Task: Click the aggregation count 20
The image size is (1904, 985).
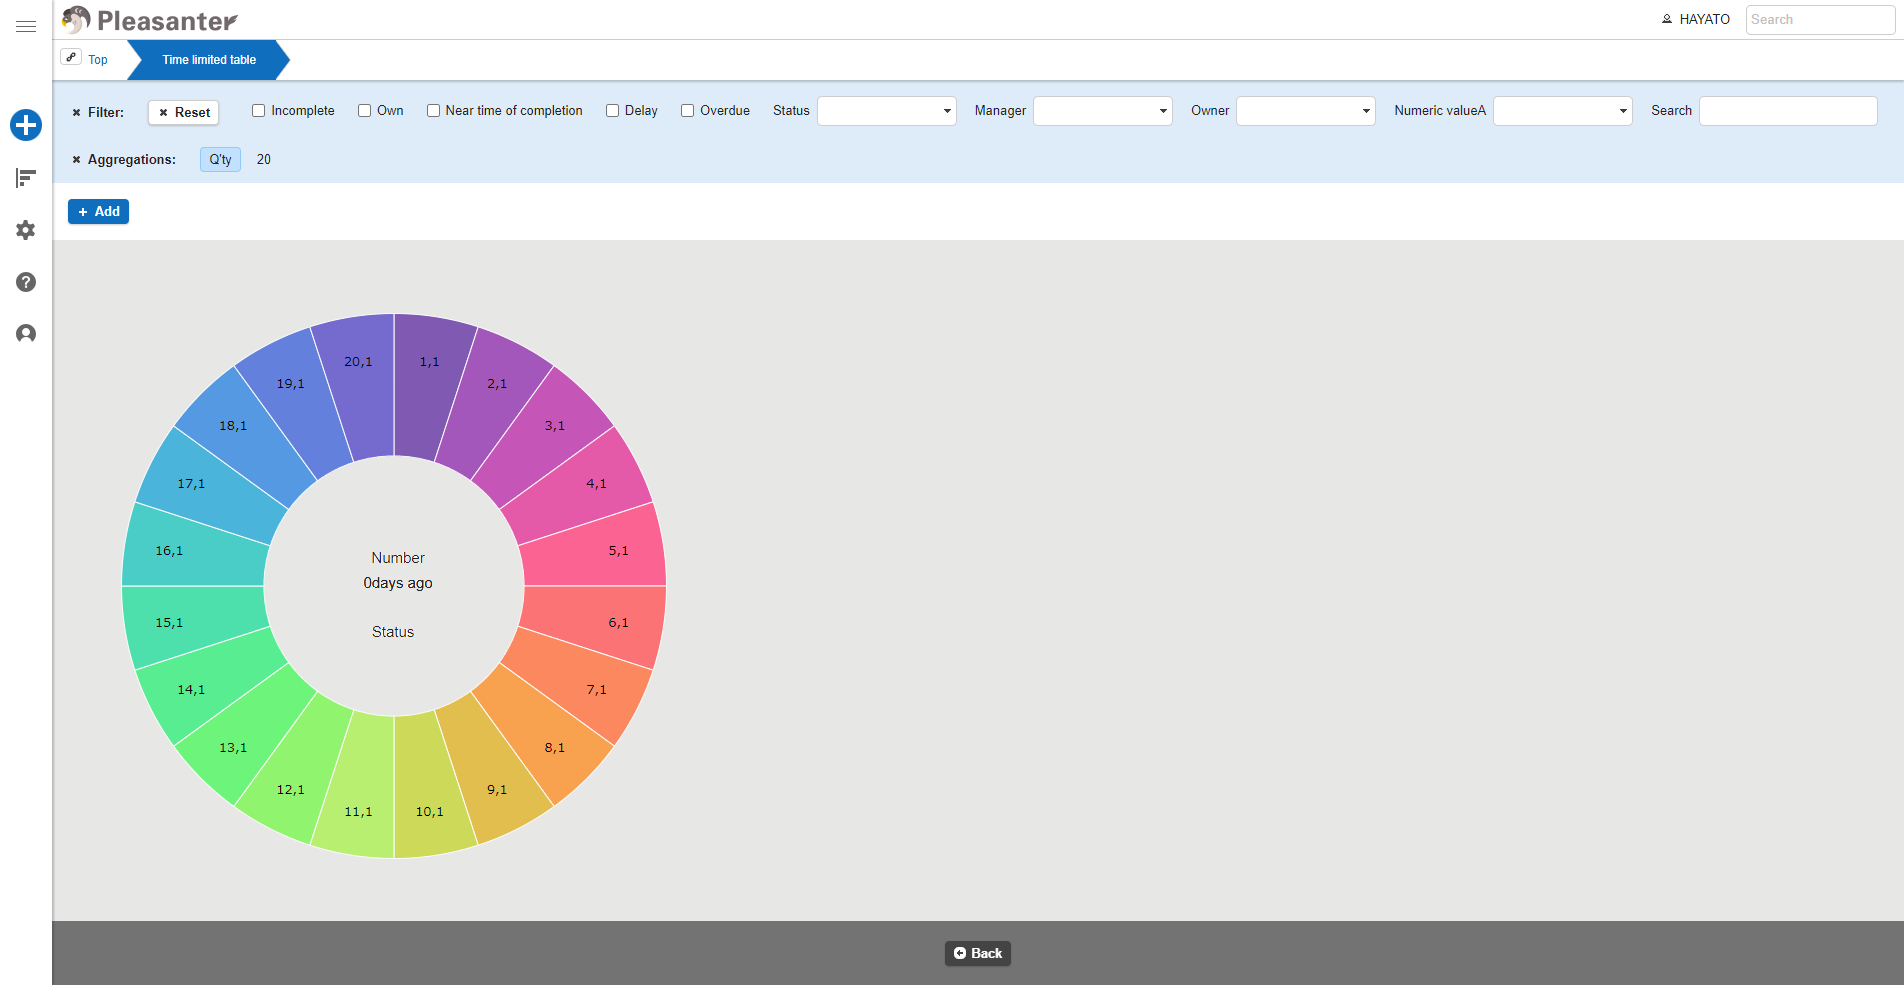Action: (x=264, y=160)
